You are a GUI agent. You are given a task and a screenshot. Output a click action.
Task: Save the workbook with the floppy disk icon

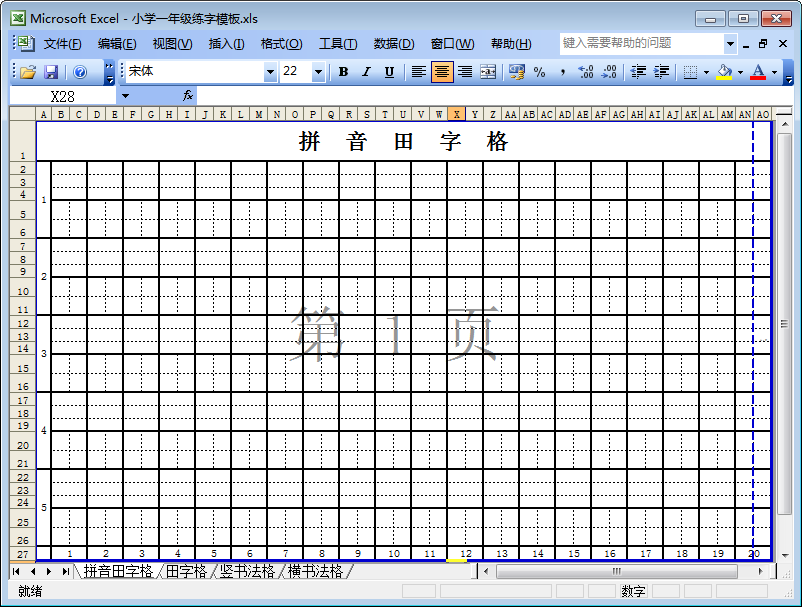[x=51, y=72]
